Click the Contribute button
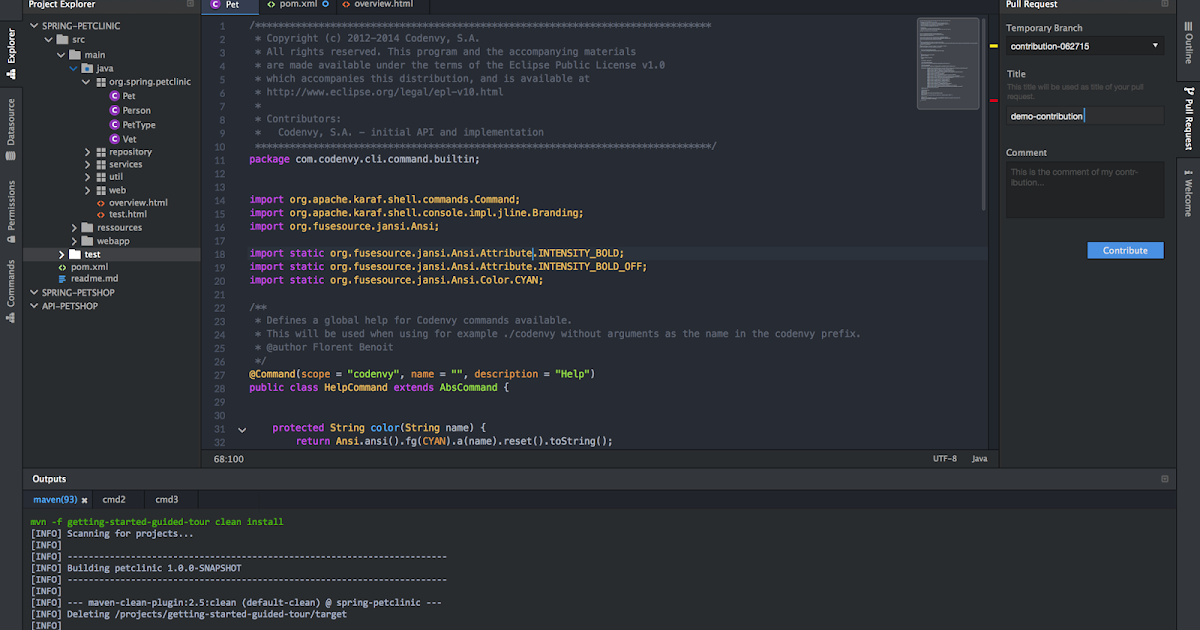This screenshot has height=630, width=1200. point(1125,250)
